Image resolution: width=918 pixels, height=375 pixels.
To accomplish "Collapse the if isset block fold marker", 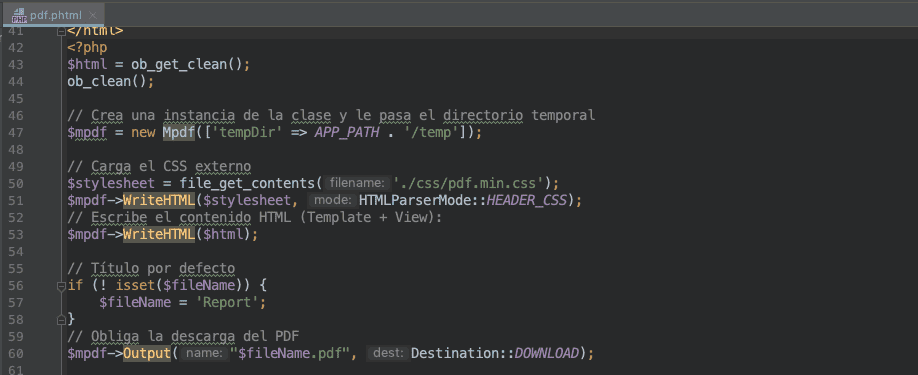I will point(61,286).
